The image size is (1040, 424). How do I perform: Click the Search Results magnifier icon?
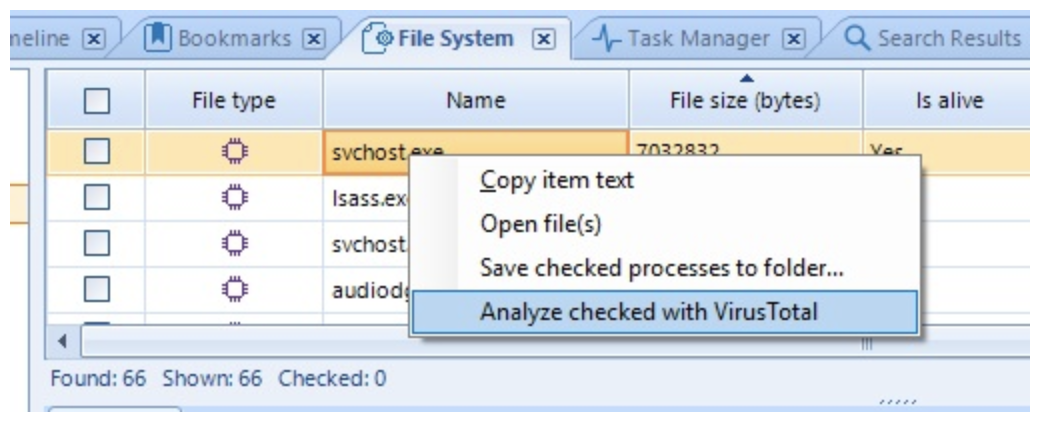[x=857, y=38]
